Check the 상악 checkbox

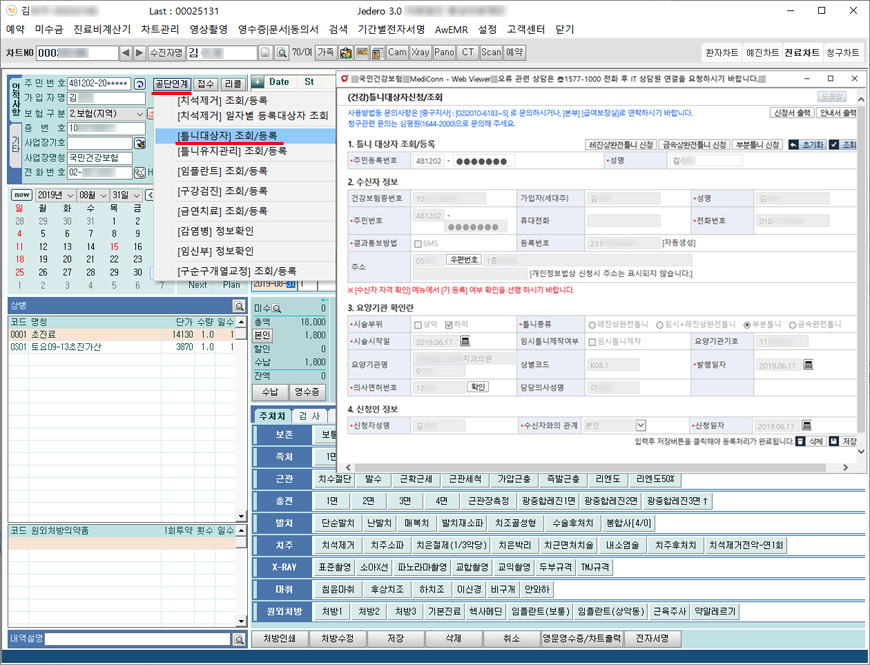click(419, 325)
